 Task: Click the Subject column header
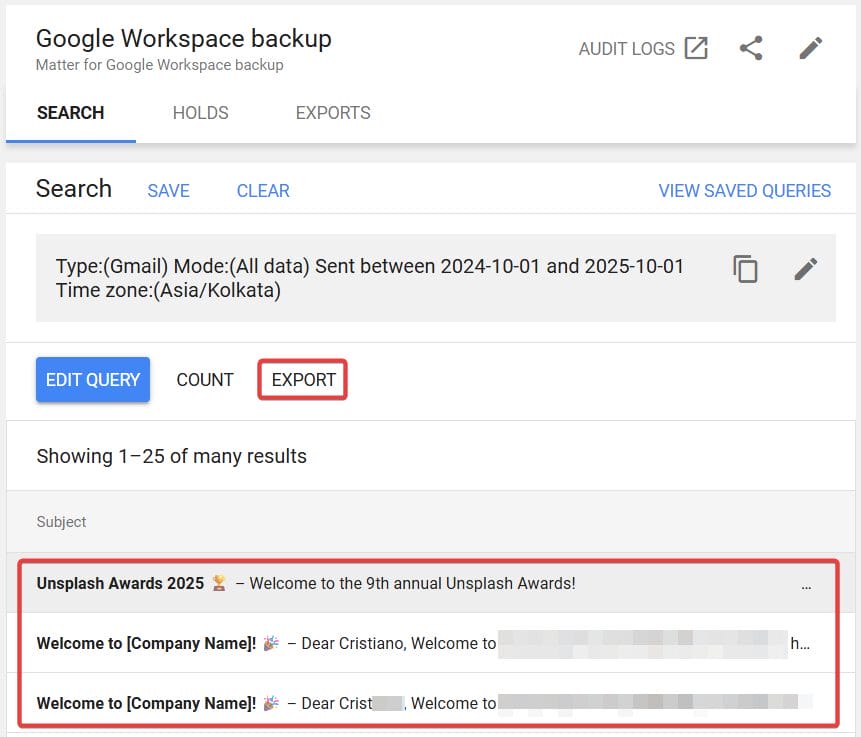[x=62, y=522]
